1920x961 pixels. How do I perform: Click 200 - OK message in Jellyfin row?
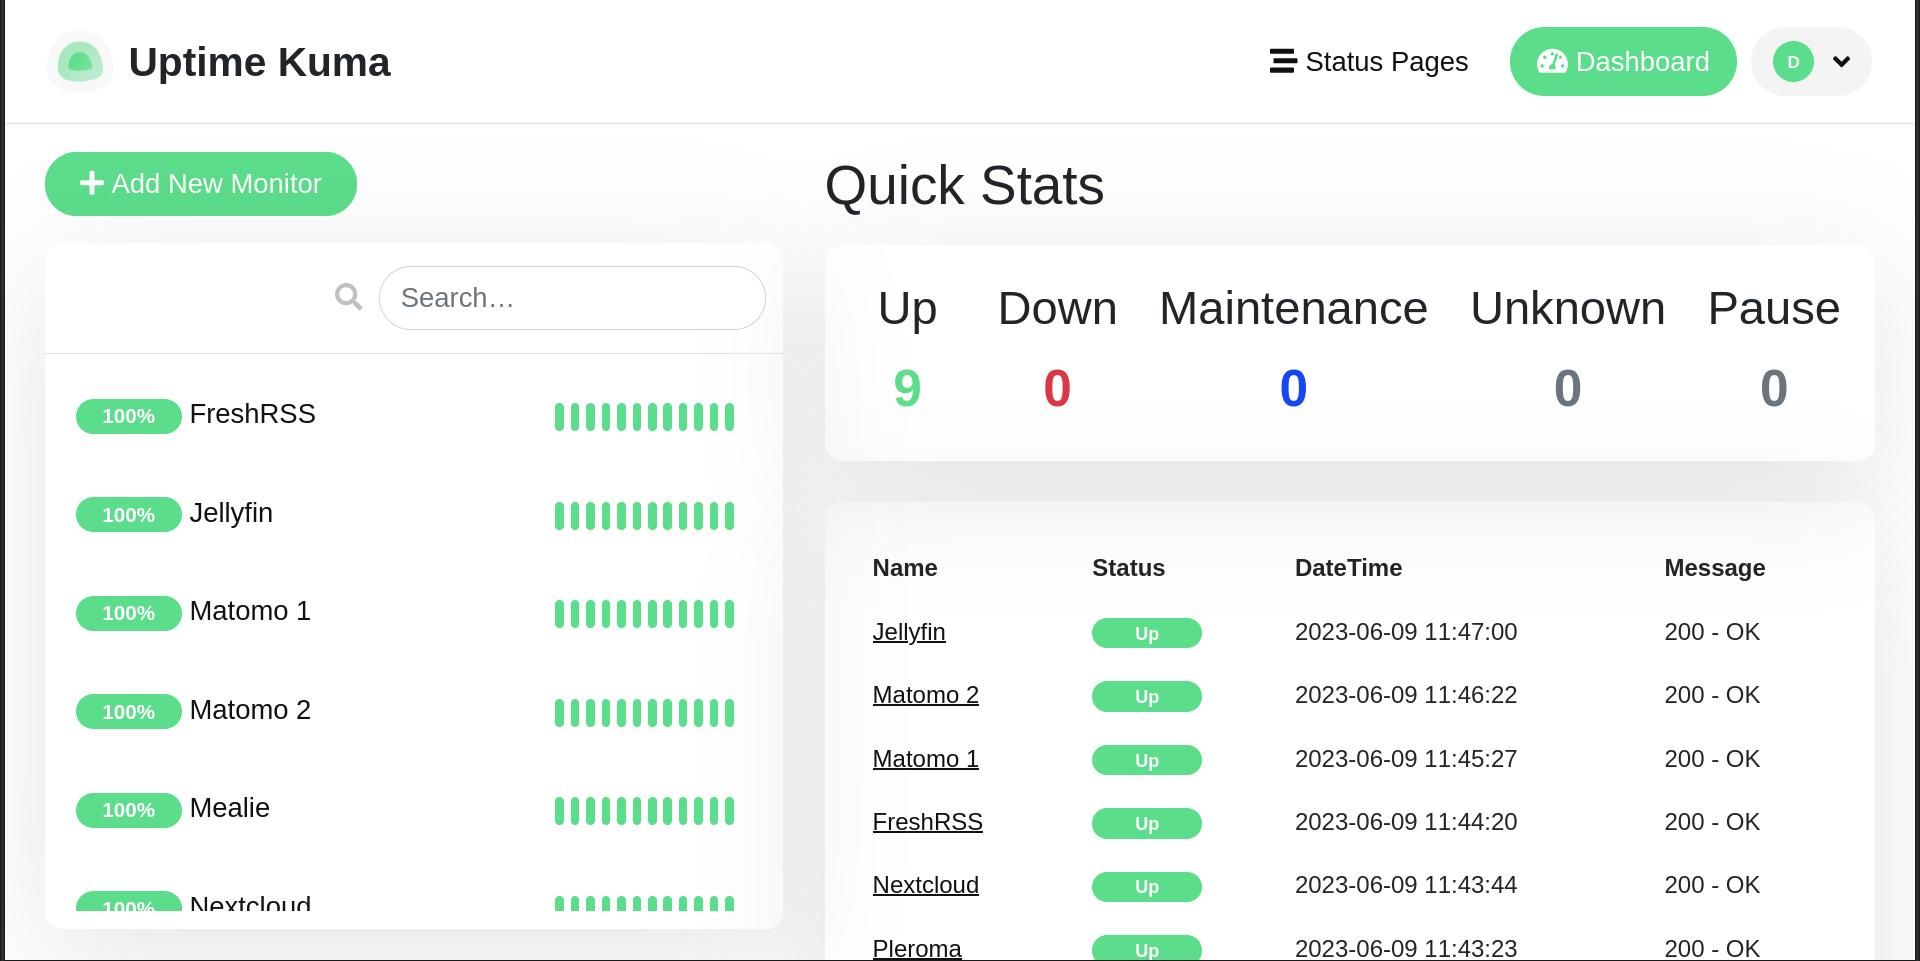(x=1712, y=632)
